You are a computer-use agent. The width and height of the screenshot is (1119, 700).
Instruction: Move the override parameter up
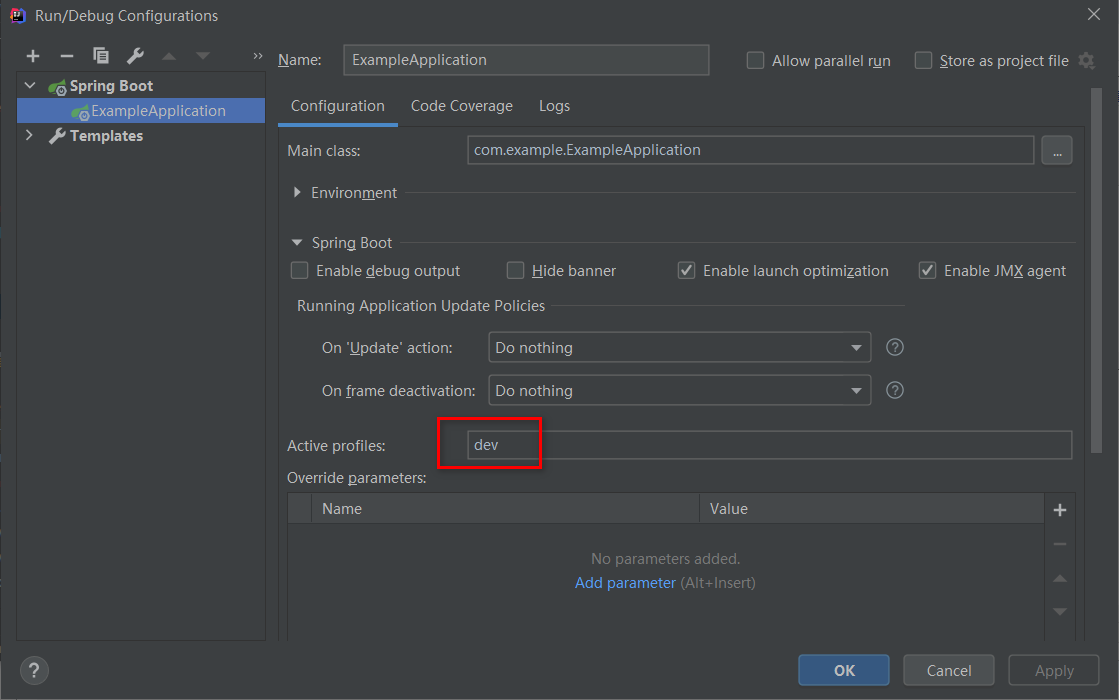coord(1060,578)
